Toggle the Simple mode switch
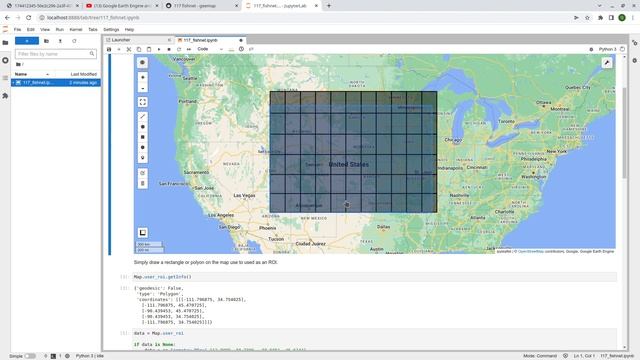The width and height of the screenshot is (640, 360). click(x=30, y=356)
